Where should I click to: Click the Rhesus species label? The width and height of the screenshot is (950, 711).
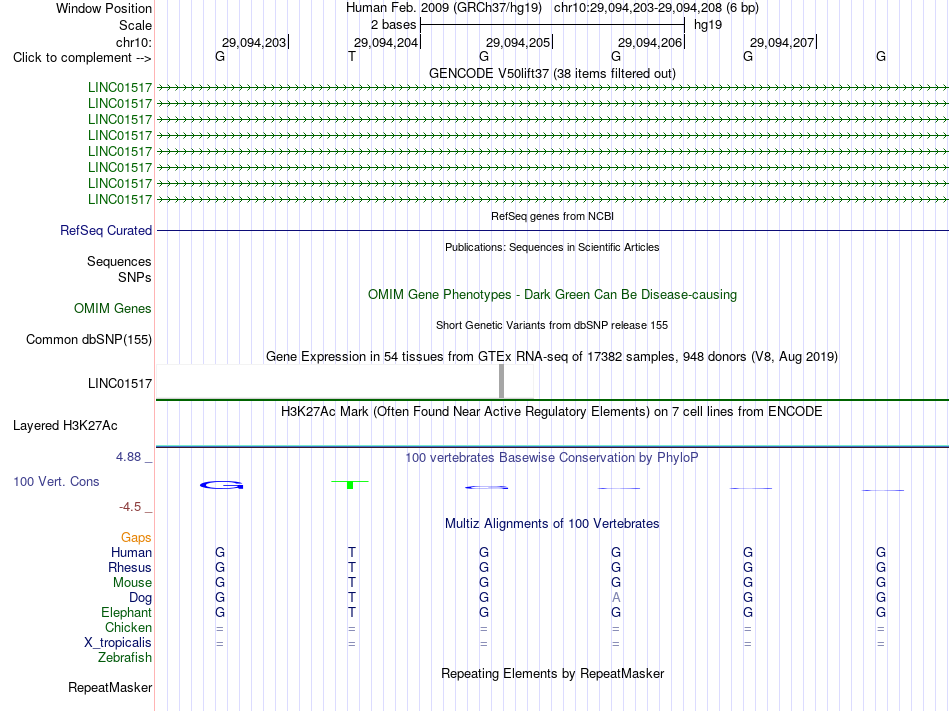(130, 567)
